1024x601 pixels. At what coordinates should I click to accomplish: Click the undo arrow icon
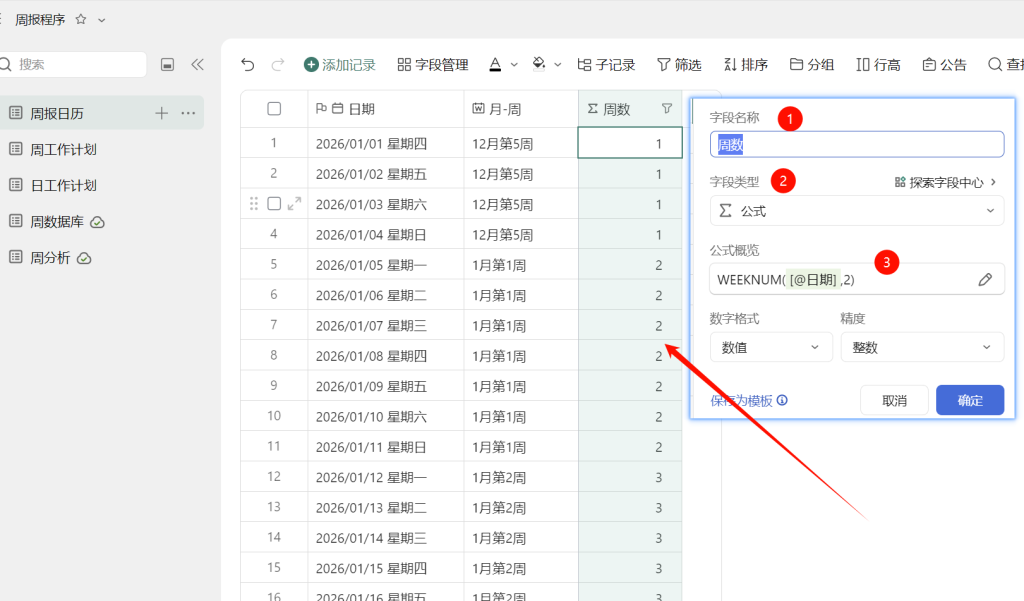[x=248, y=64]
